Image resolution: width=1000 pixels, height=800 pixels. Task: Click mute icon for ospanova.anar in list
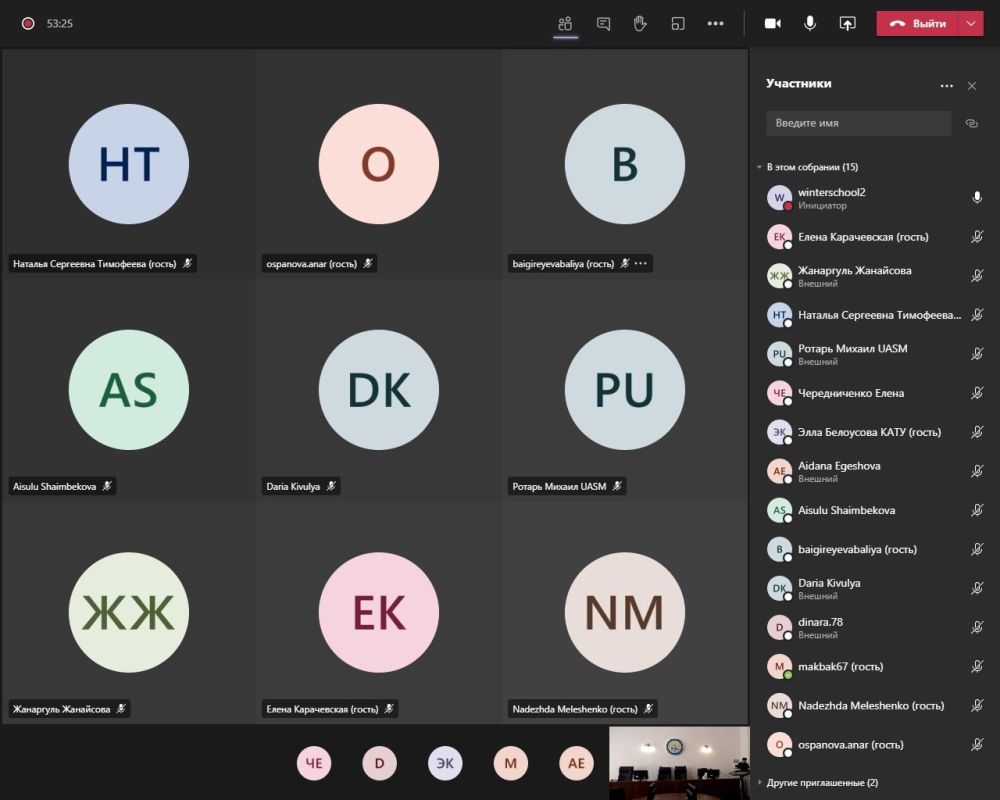pos(976,744)
